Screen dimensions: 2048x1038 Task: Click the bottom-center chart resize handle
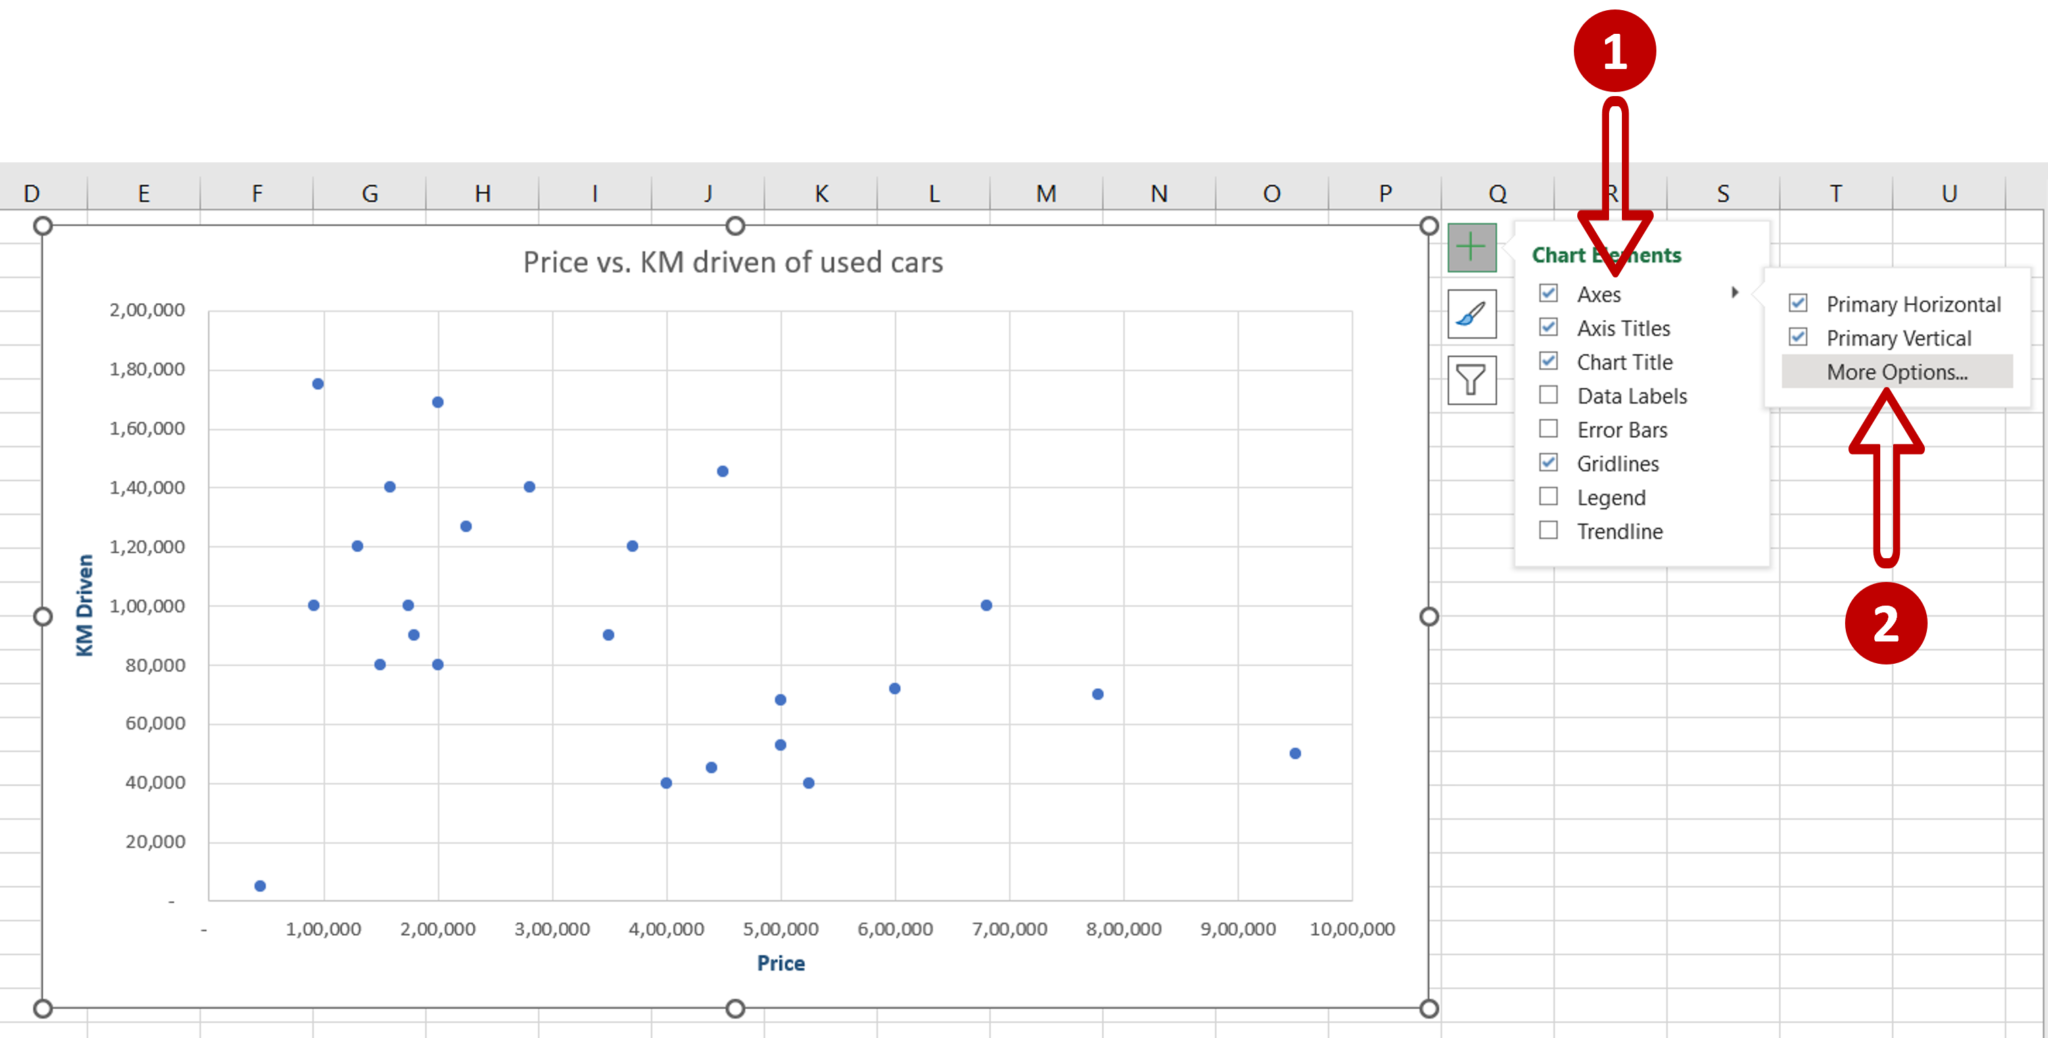tap(735, 1009)
